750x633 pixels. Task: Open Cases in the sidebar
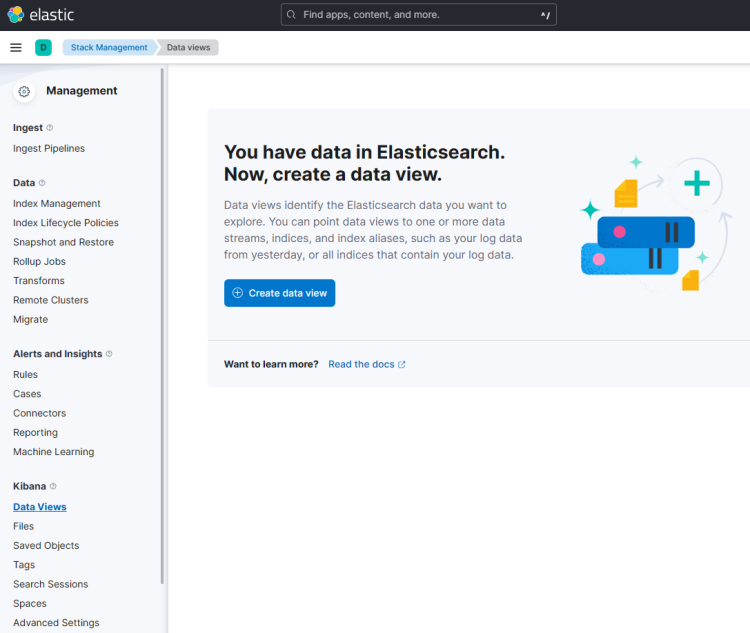[x=27, y=394]
